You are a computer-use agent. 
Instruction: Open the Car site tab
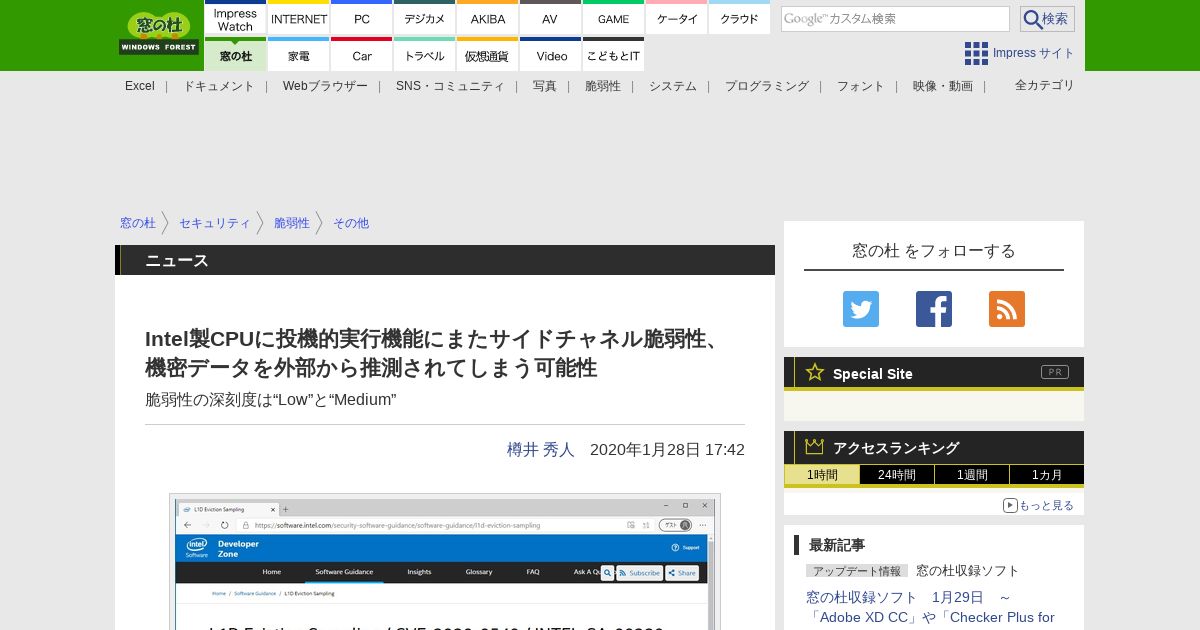click(x=362, y=55)
